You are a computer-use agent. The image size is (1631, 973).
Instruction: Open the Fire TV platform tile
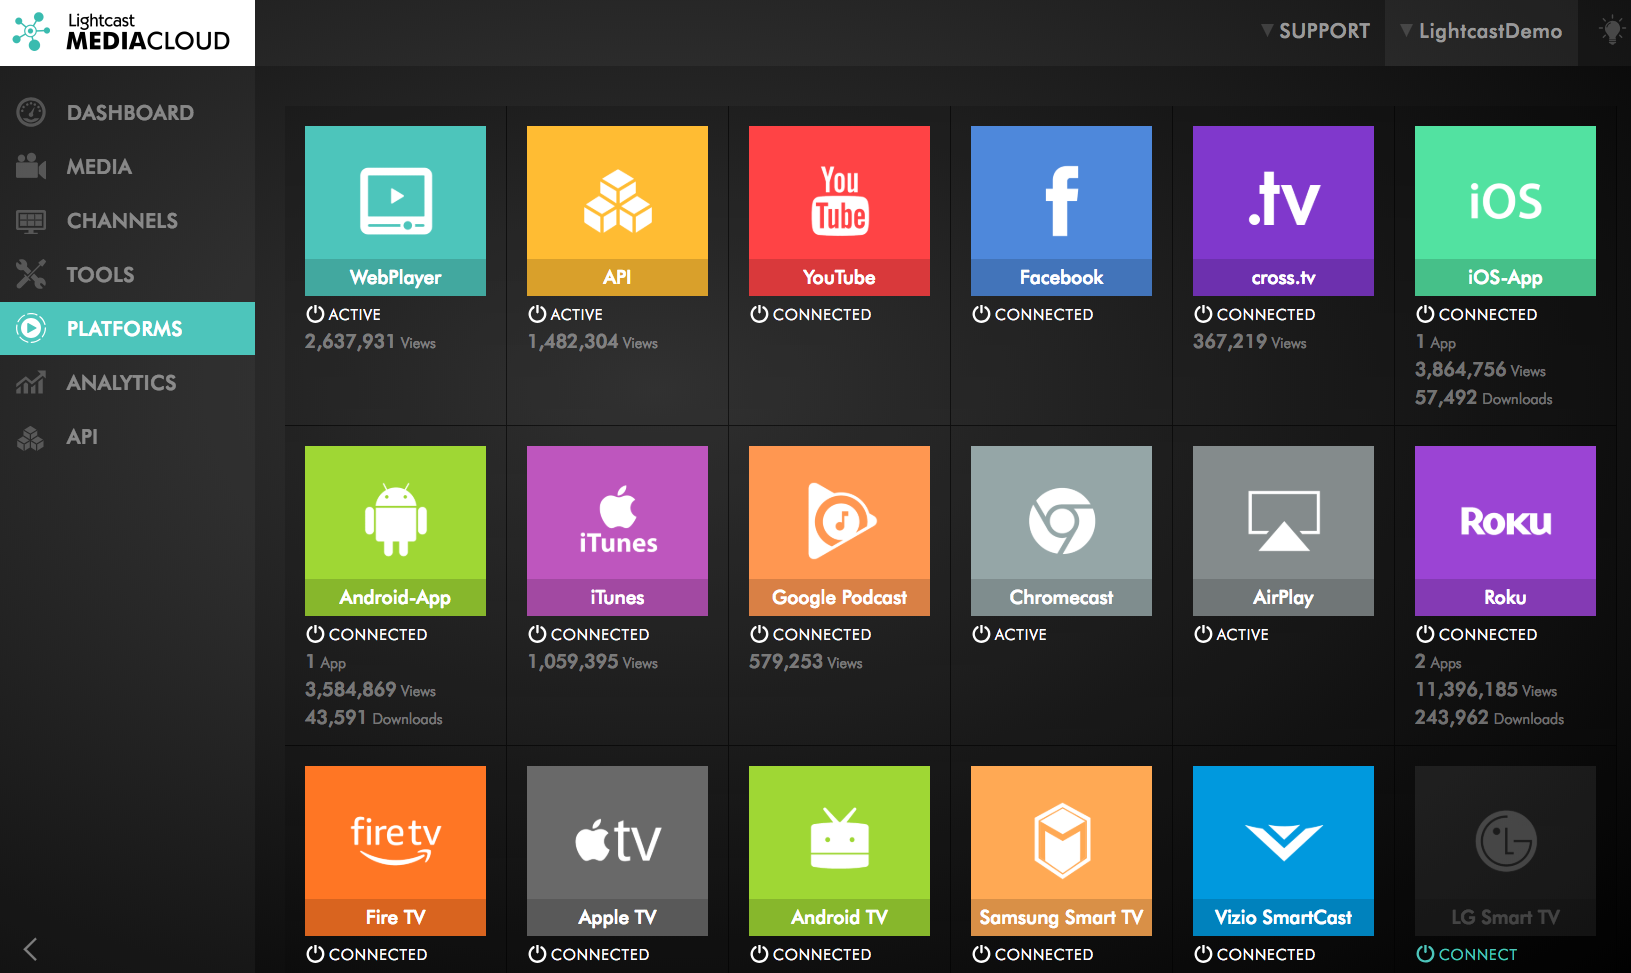click(395, 850)
